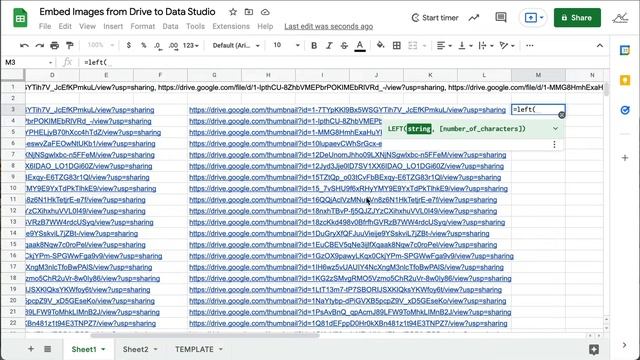
Task: Click the move to folder icon
Action: point(249,12)
